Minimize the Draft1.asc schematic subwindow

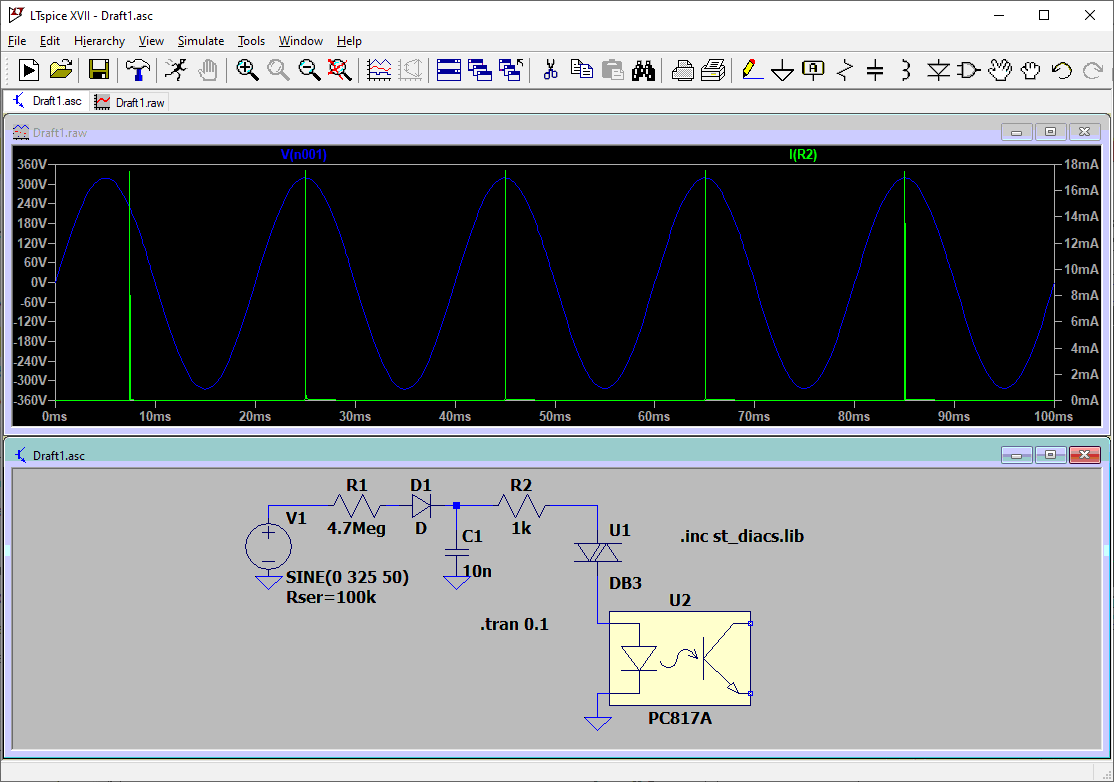coord(1016,455)
